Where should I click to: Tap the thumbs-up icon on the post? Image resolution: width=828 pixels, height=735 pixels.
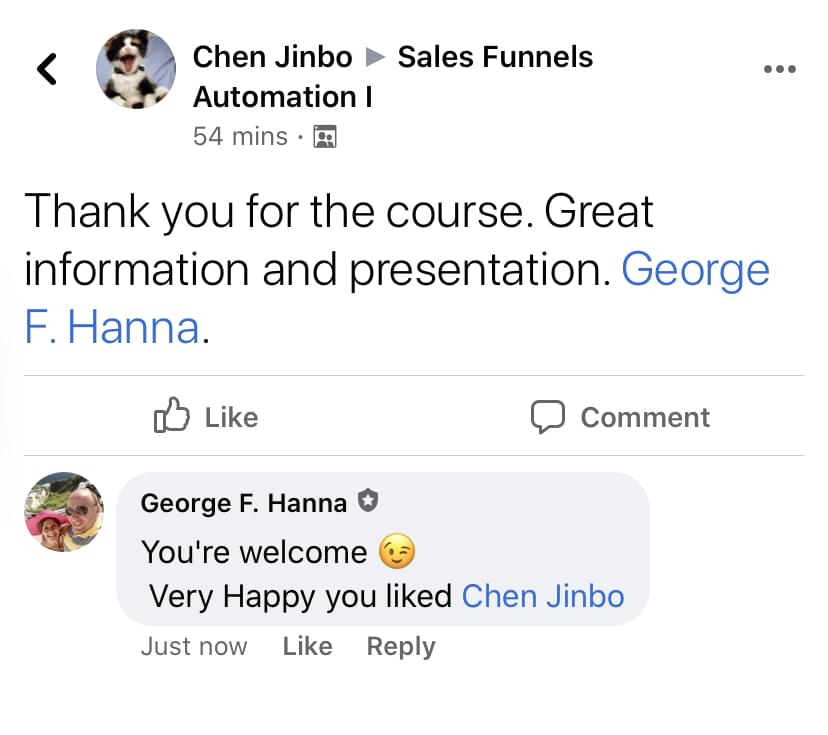pyautogui.click(x=171, y=416)
